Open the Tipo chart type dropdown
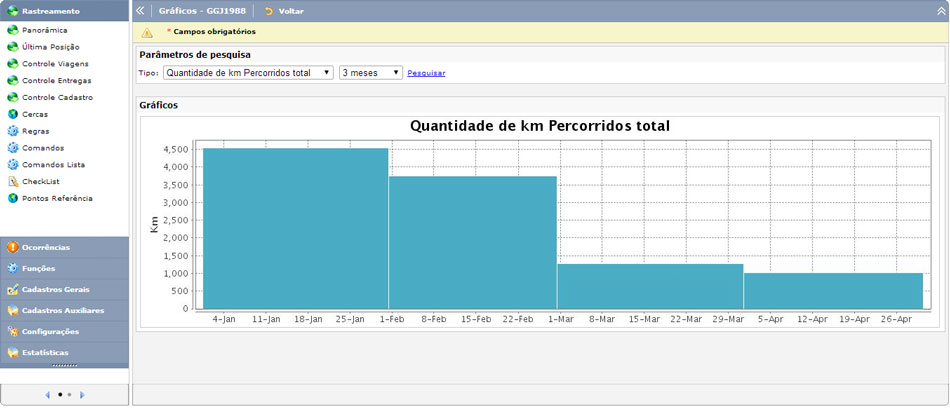The height and width of the screenshot is (408, 950). (x=248, y=73)
